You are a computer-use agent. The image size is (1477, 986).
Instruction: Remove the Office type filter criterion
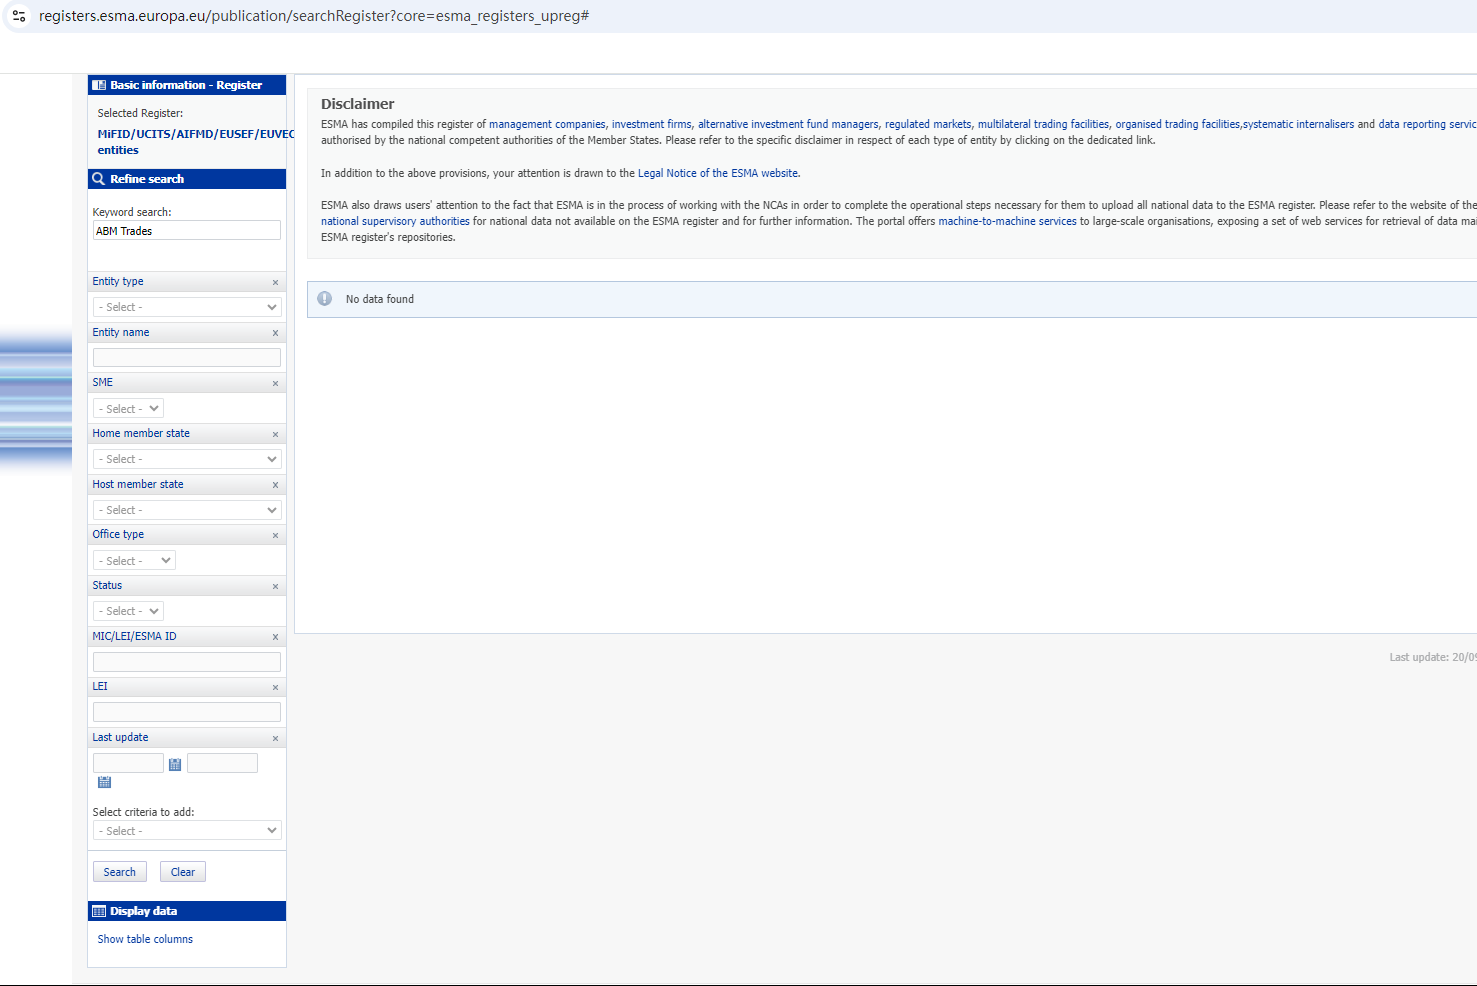tap(275, 536)
